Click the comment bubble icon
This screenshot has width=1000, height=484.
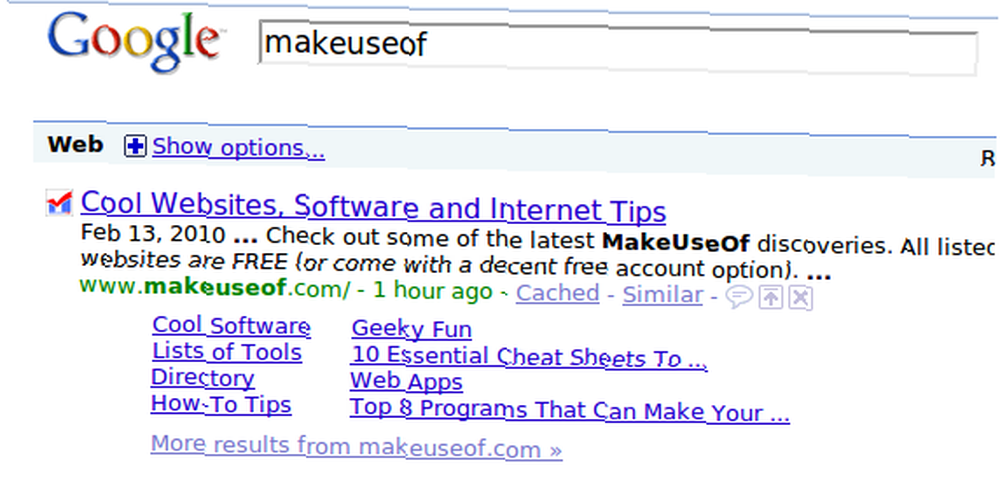[x=740, y=297]
